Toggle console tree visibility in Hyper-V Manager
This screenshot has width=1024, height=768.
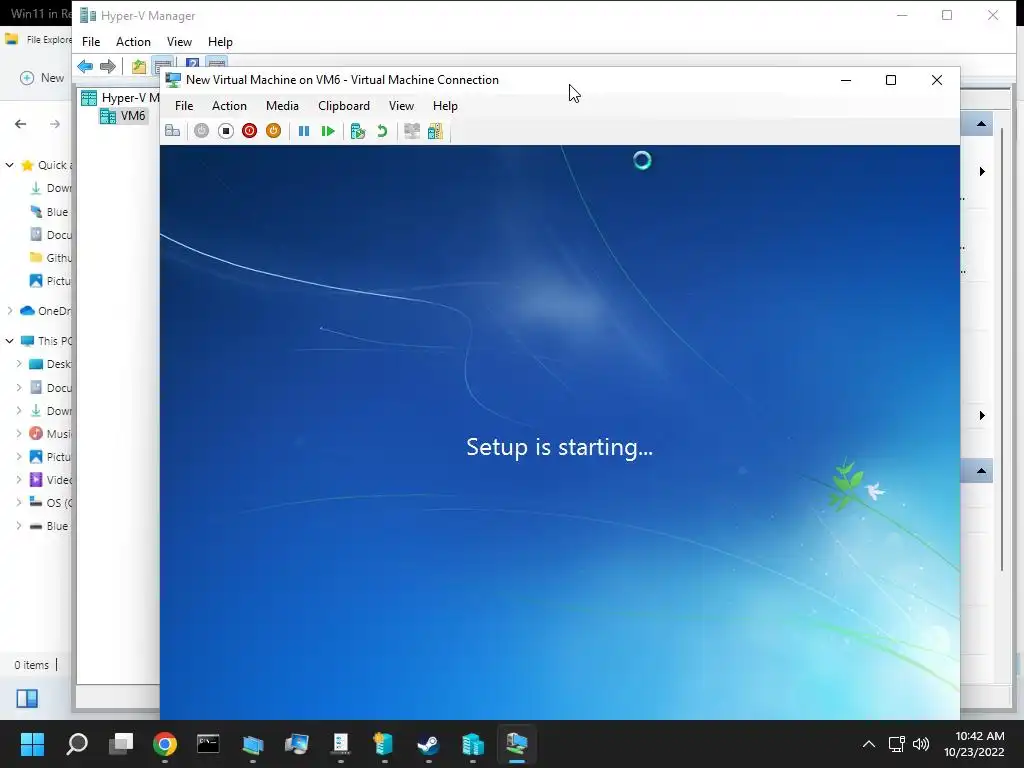coord(163,65)
